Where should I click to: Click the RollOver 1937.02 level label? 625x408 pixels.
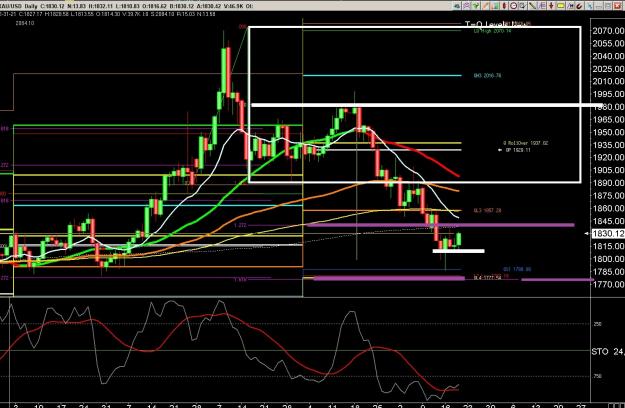526,143
